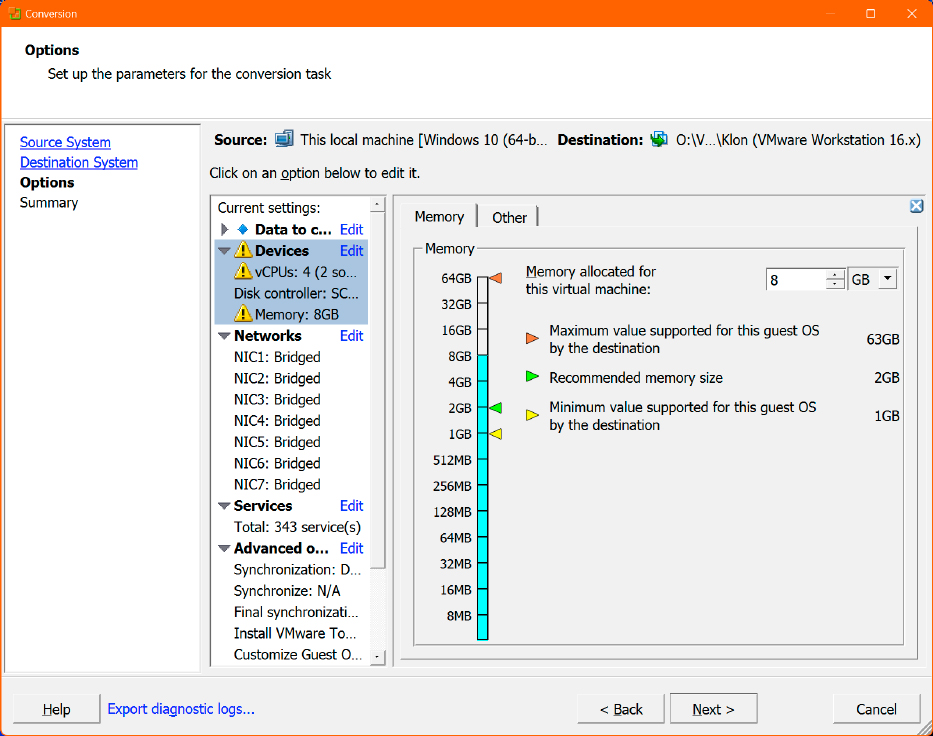Close the memory options pane with blue X
933x736 pixels.
tap(916, 206)
